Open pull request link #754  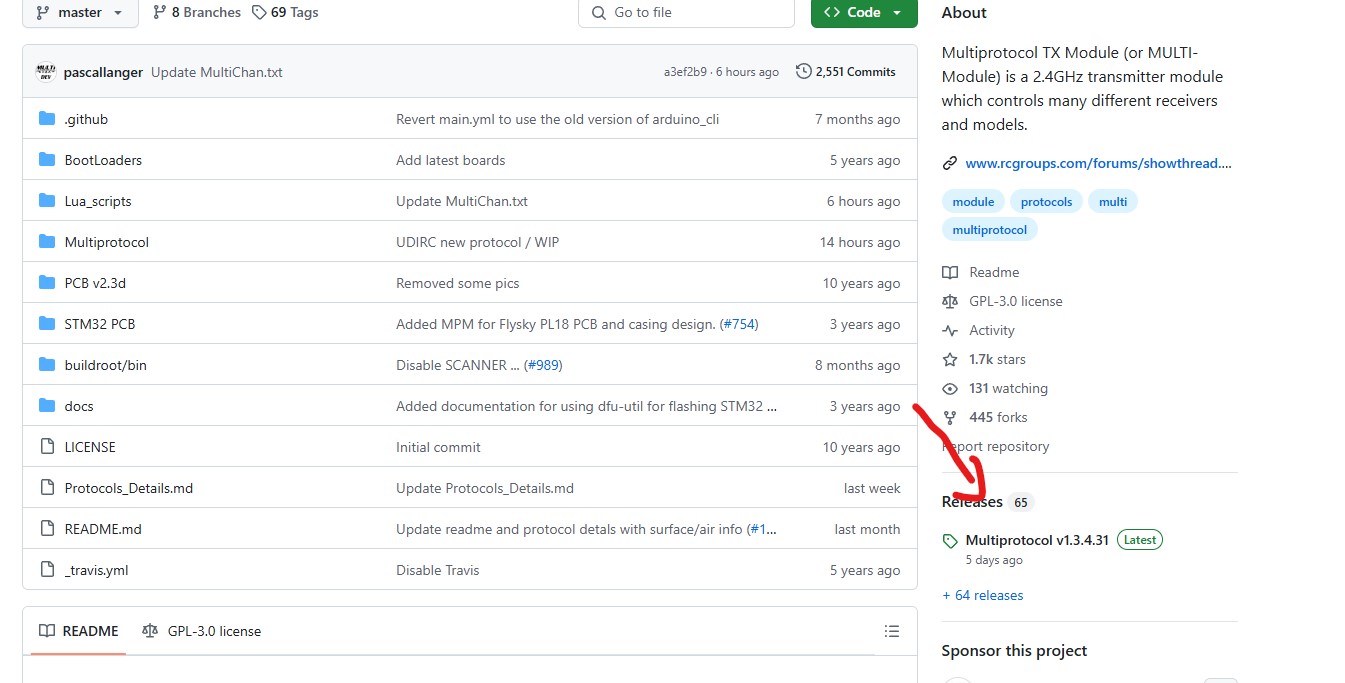coord(738,324)
